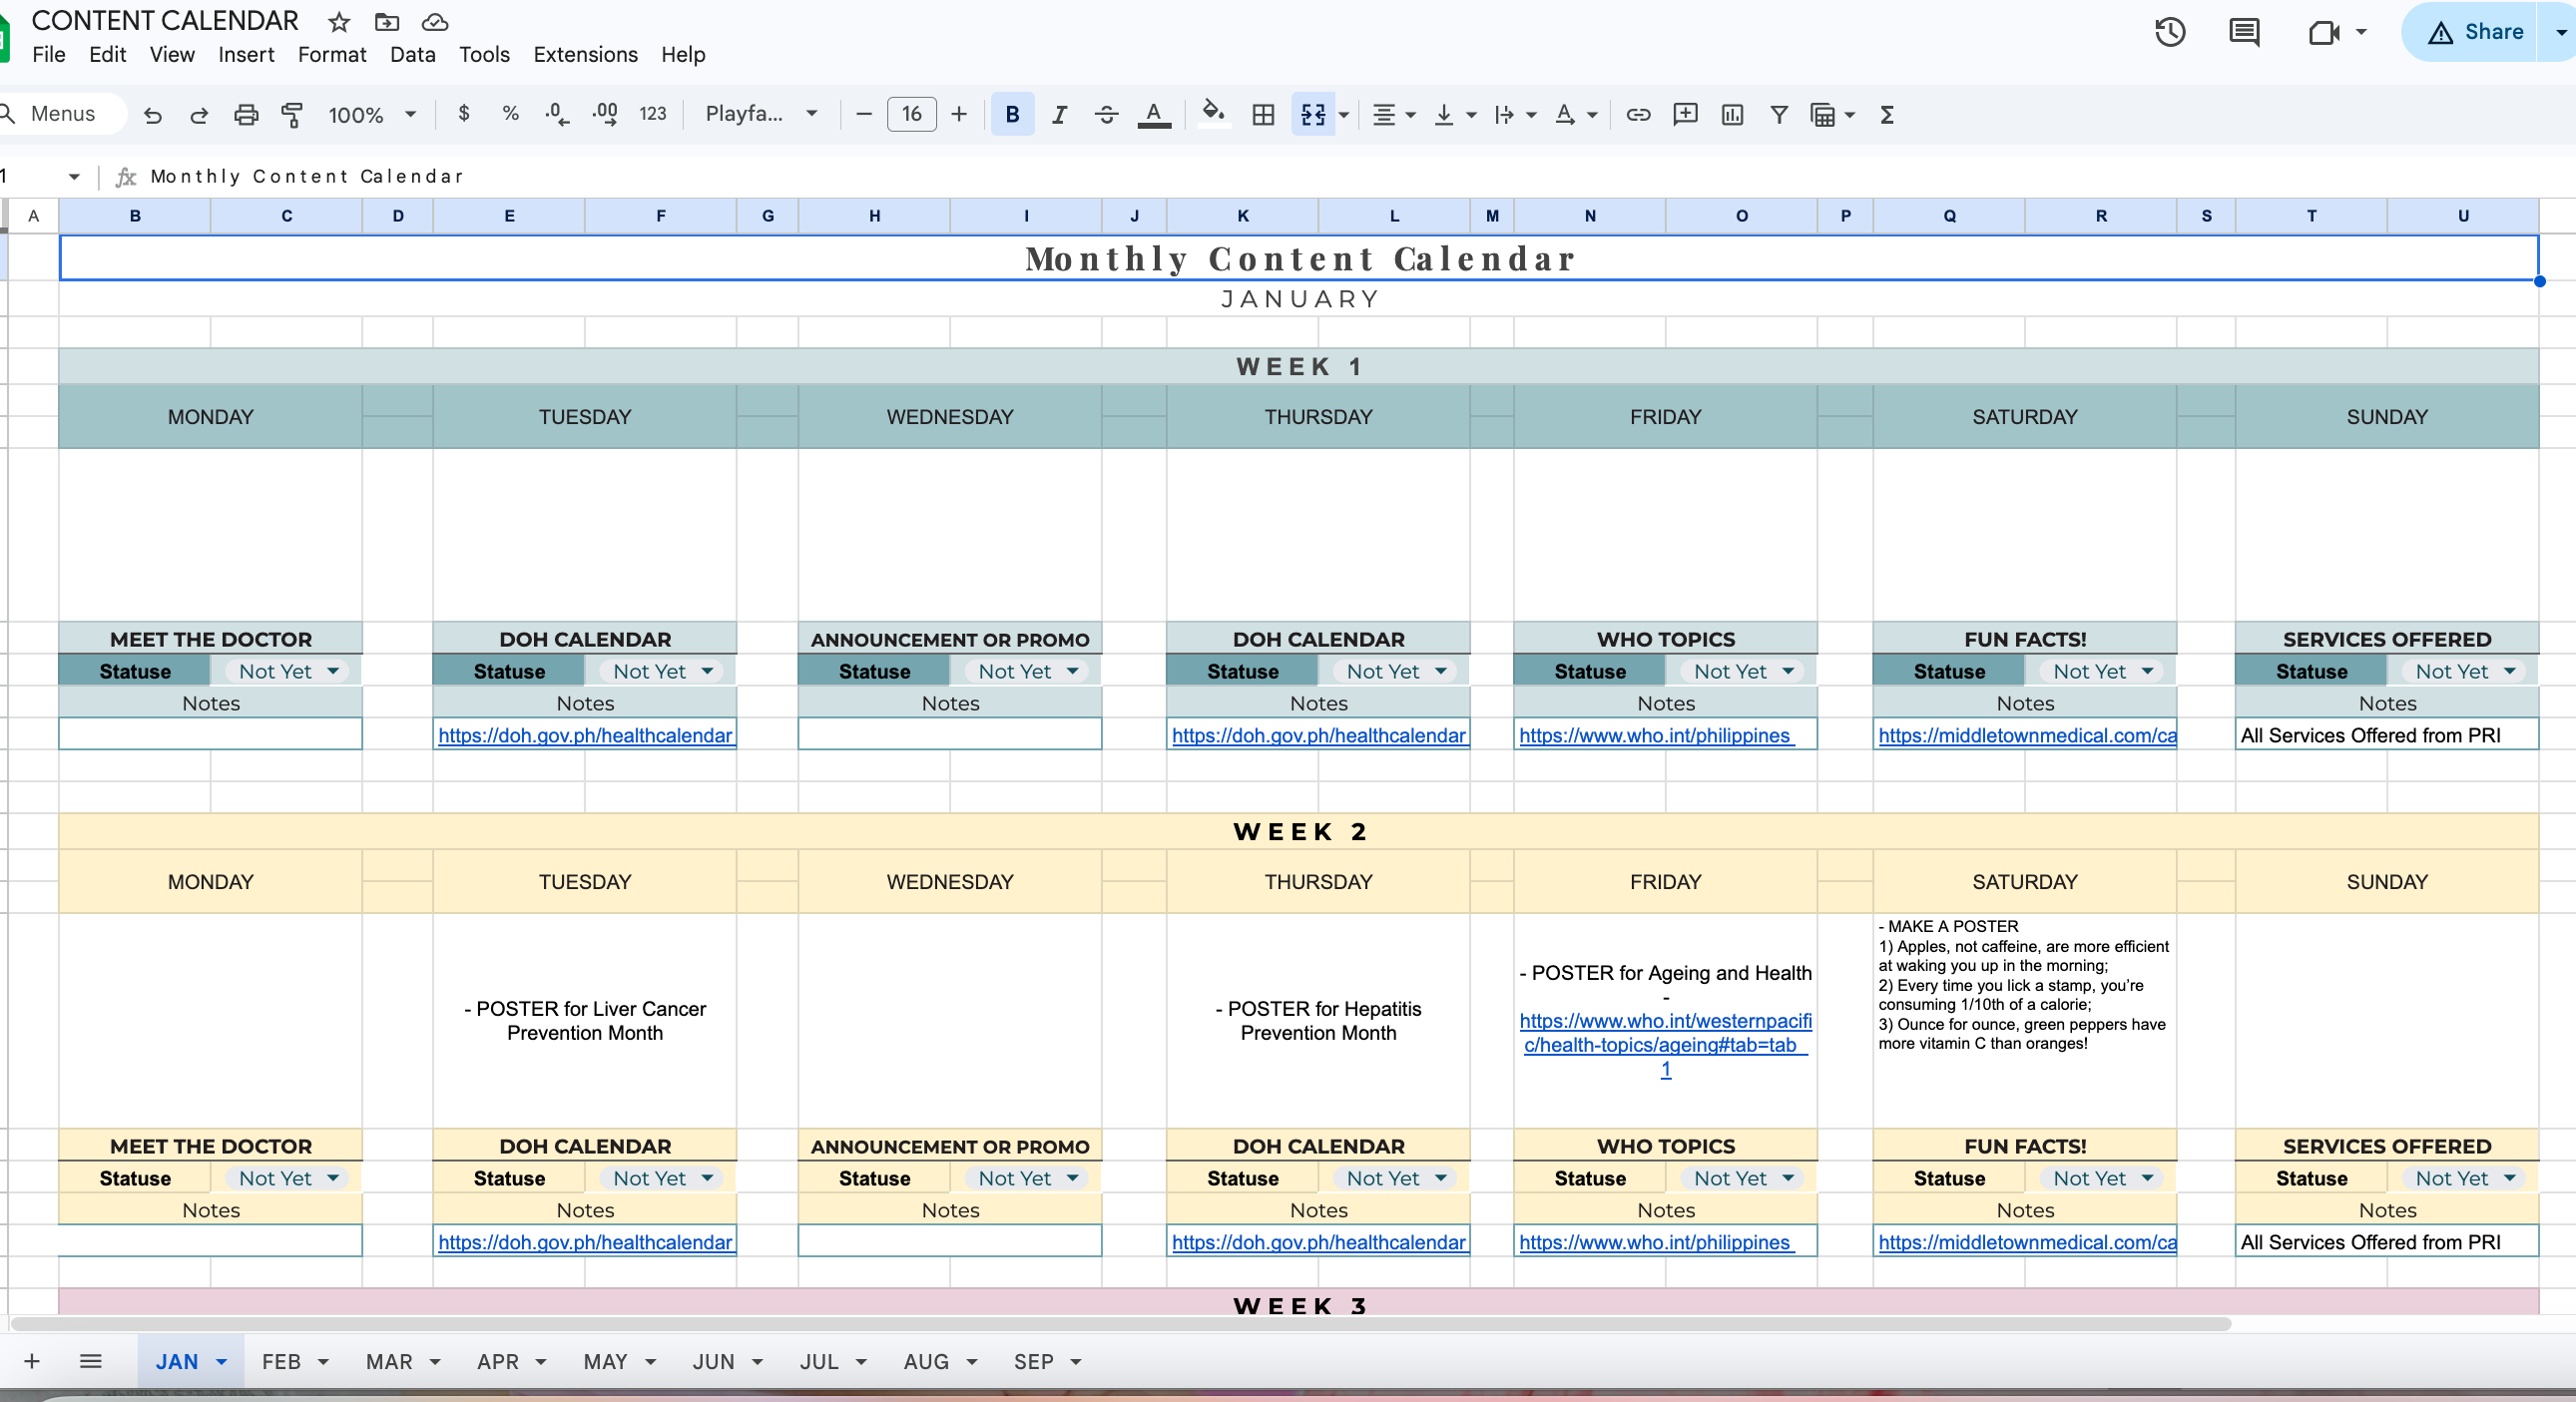This screenshot has height=1402, width=2576.
Task: Click the Insert comment icon
Action: point(1685,115)
